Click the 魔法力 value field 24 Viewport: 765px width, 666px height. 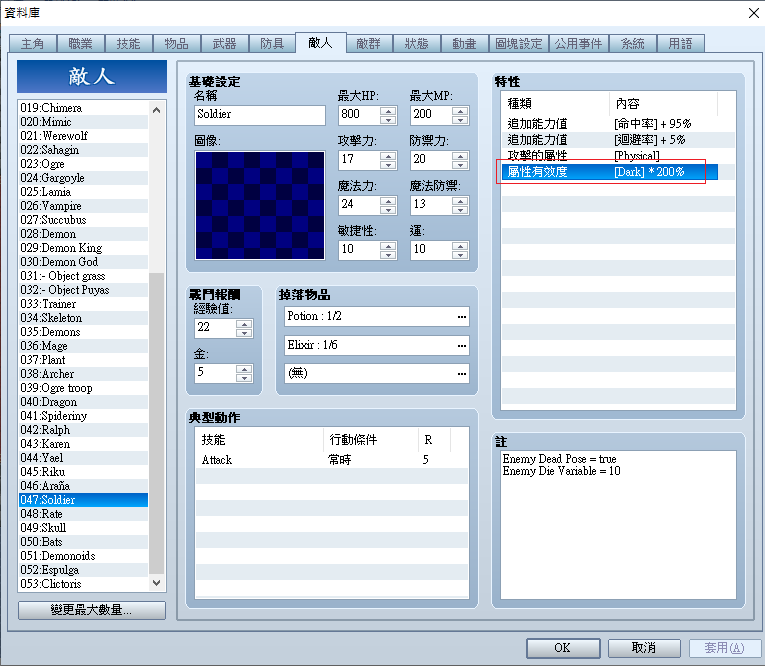pyautogui.click(x=359, y=205)
